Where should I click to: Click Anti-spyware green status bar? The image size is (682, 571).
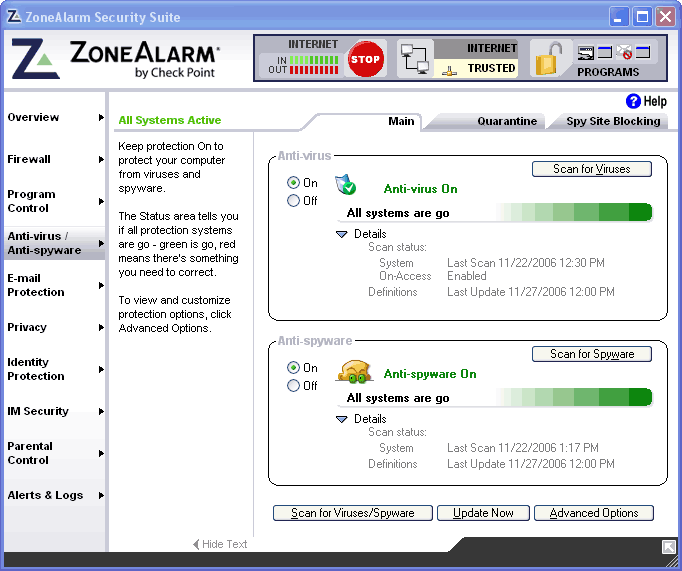[574, 397]
